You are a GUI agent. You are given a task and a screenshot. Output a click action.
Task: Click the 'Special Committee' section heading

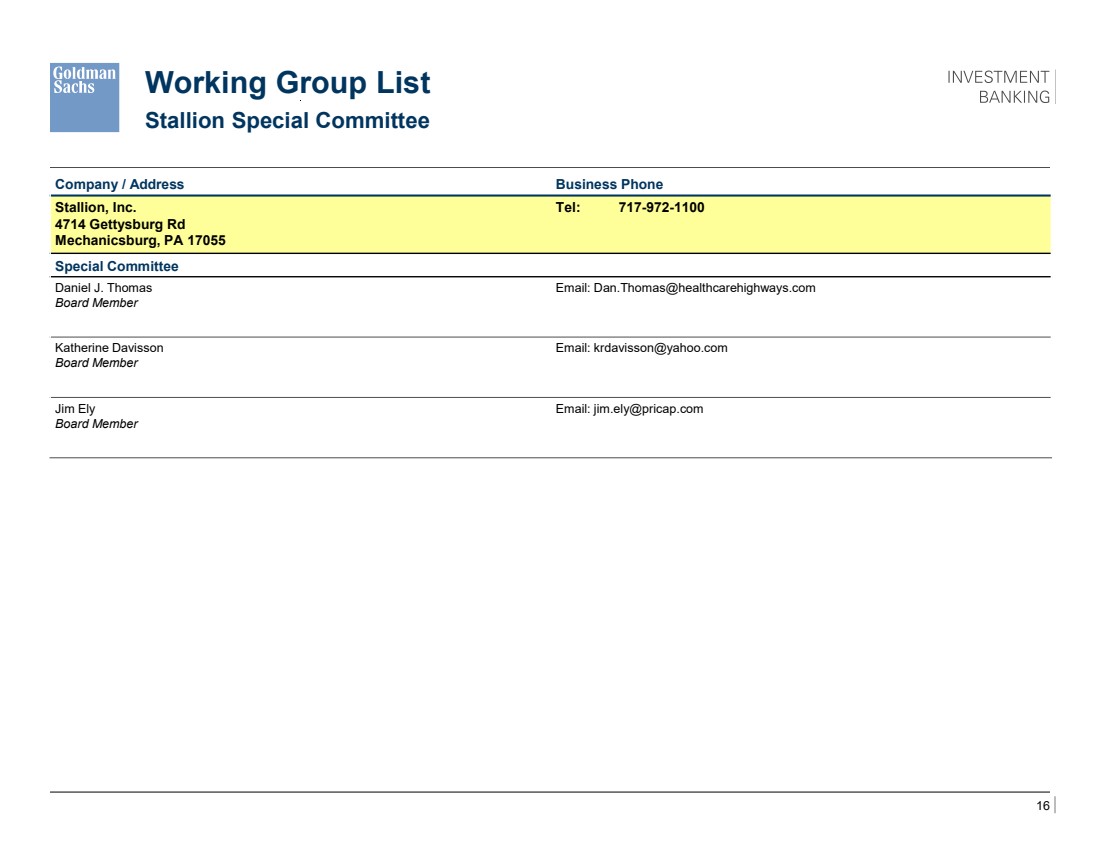116,267
